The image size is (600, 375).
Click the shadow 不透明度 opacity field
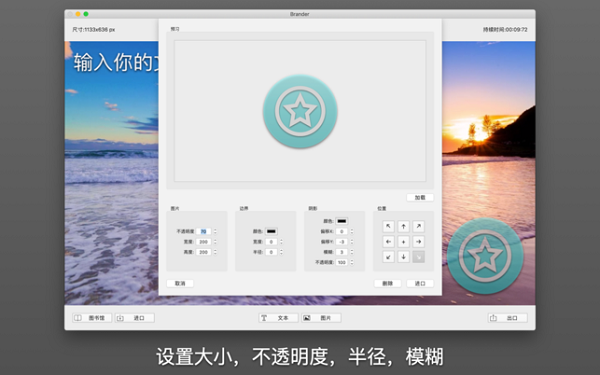(x=342, y=262)
